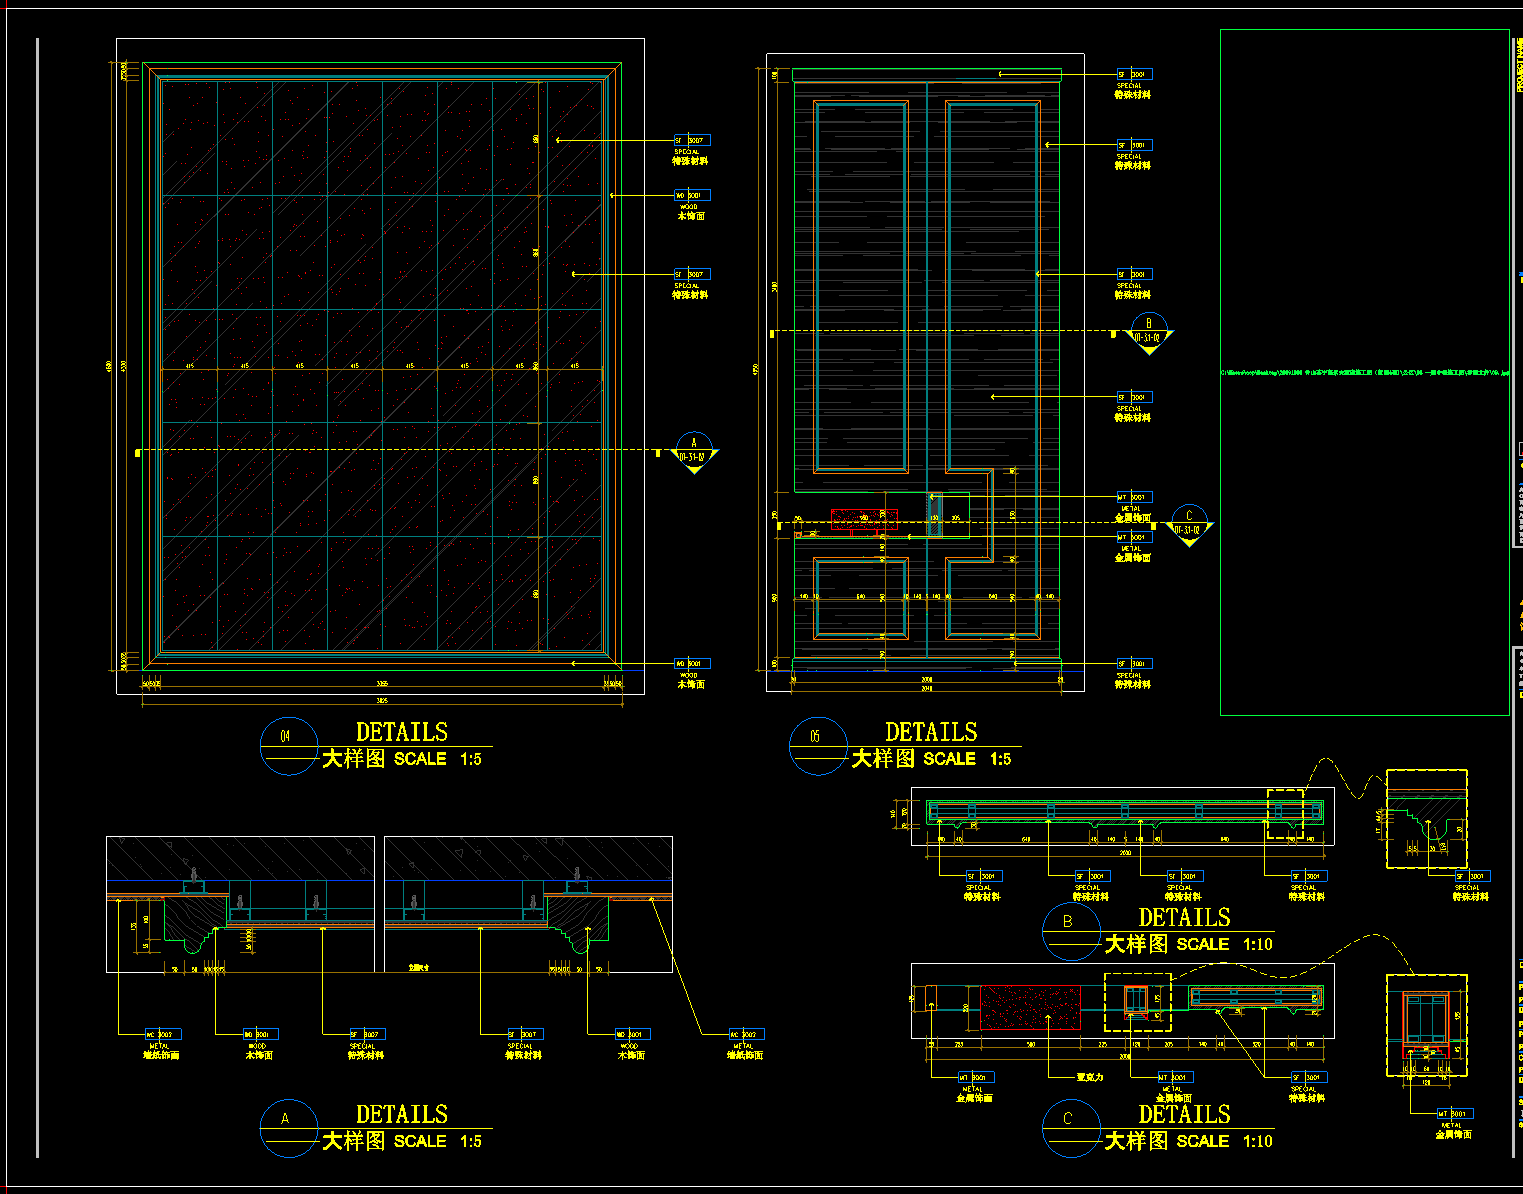1523x1194 pixels.
Task: Select the small lower-right panel of the door elevation
Action: pyautogui.click(x=993, y=598)
